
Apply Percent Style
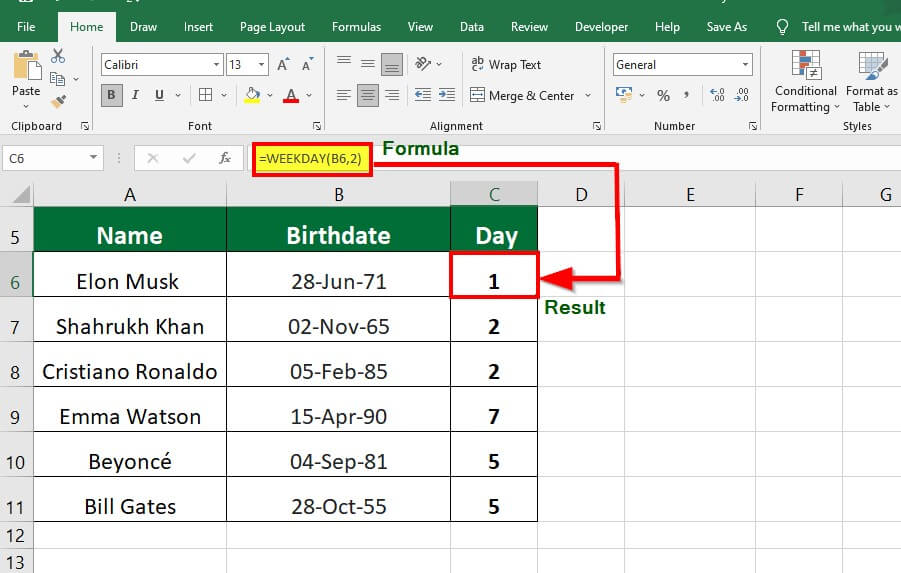663,95
